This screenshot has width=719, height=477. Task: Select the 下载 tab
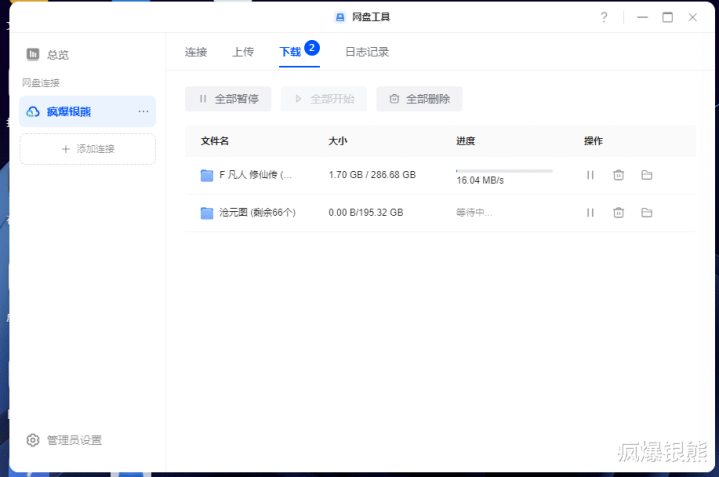pos(290,52)
